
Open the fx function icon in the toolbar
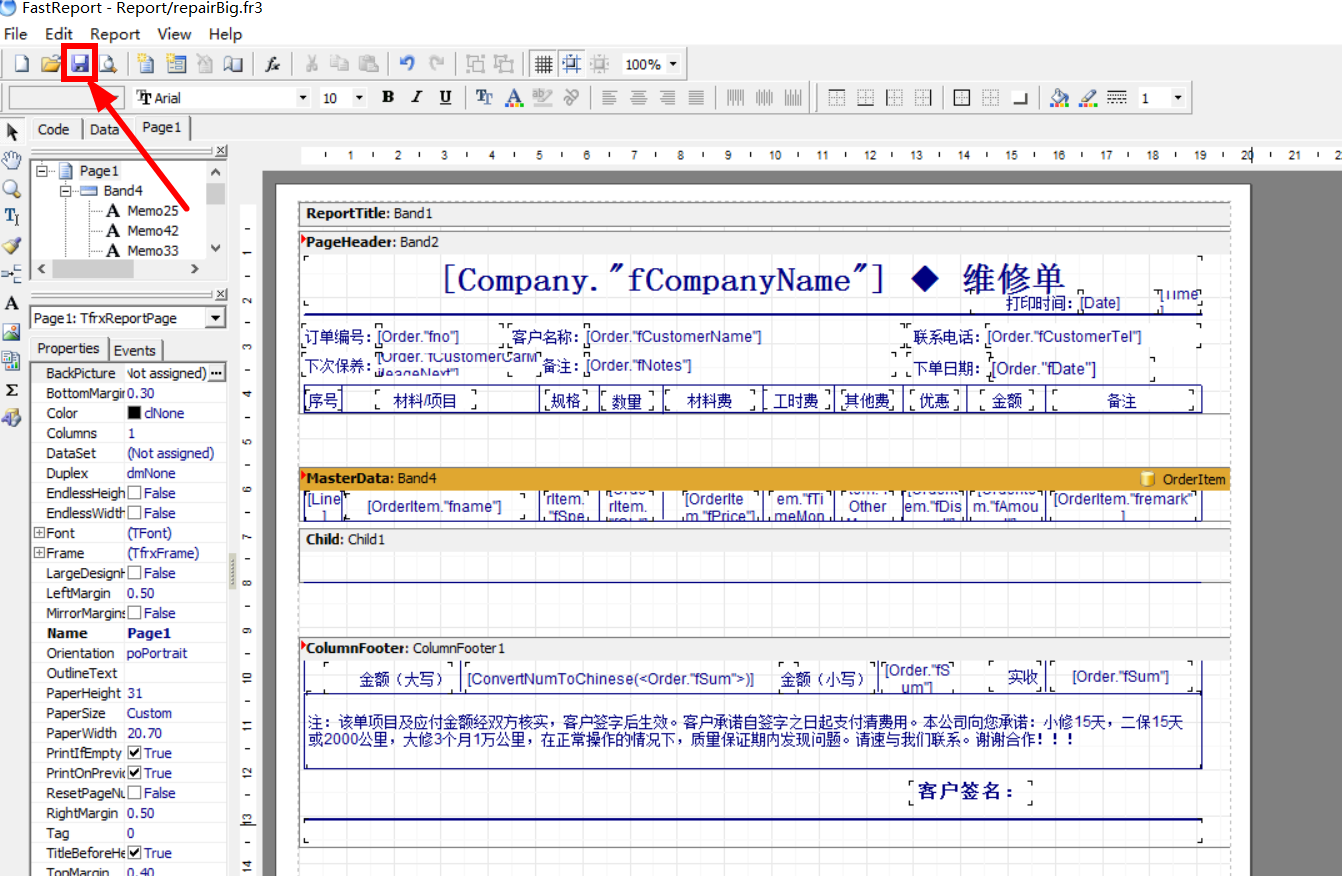272,64
